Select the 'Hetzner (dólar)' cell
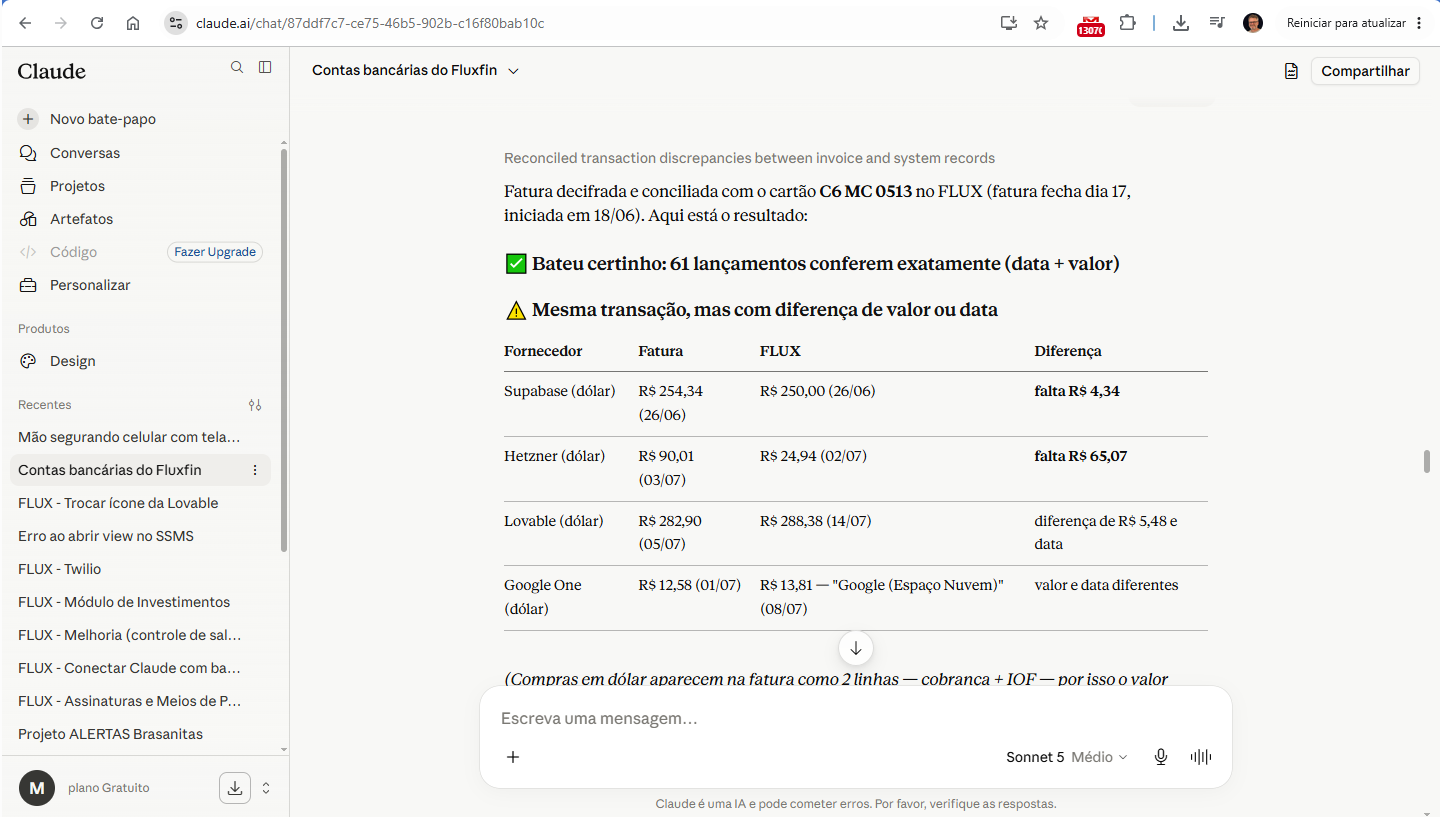This screenshot has width=1440, height=817. point(554,456)
